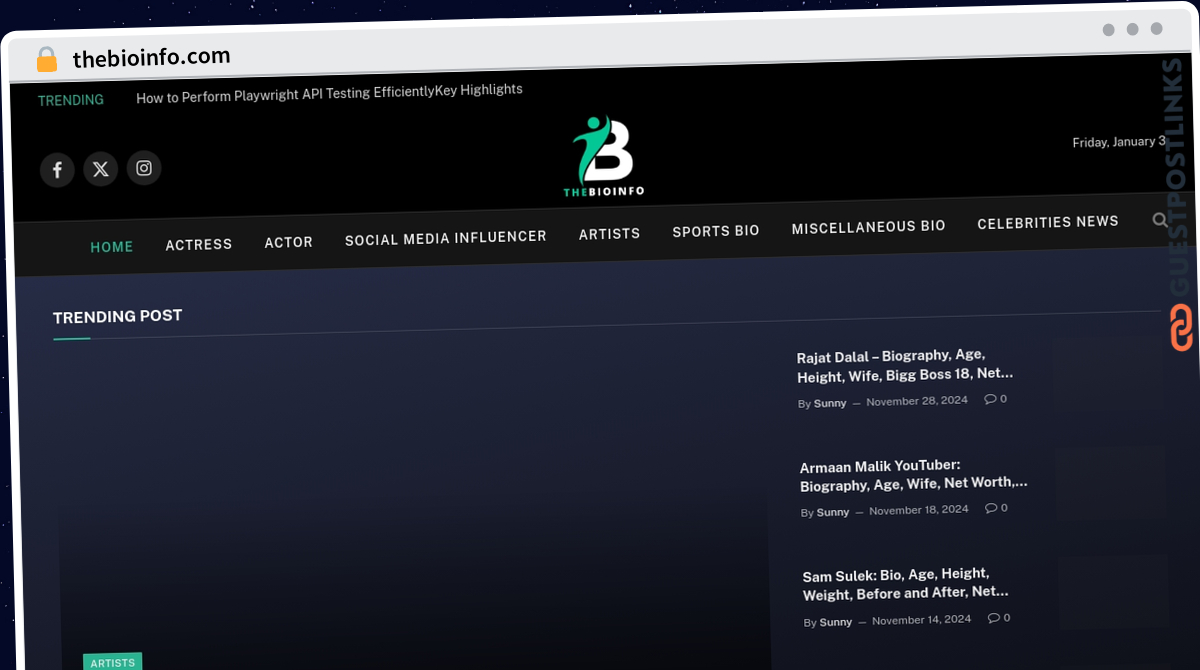This screenshot has height=670, width=1200.
Task: Open the Facebook social icon
Action: [x=57, y=170]
